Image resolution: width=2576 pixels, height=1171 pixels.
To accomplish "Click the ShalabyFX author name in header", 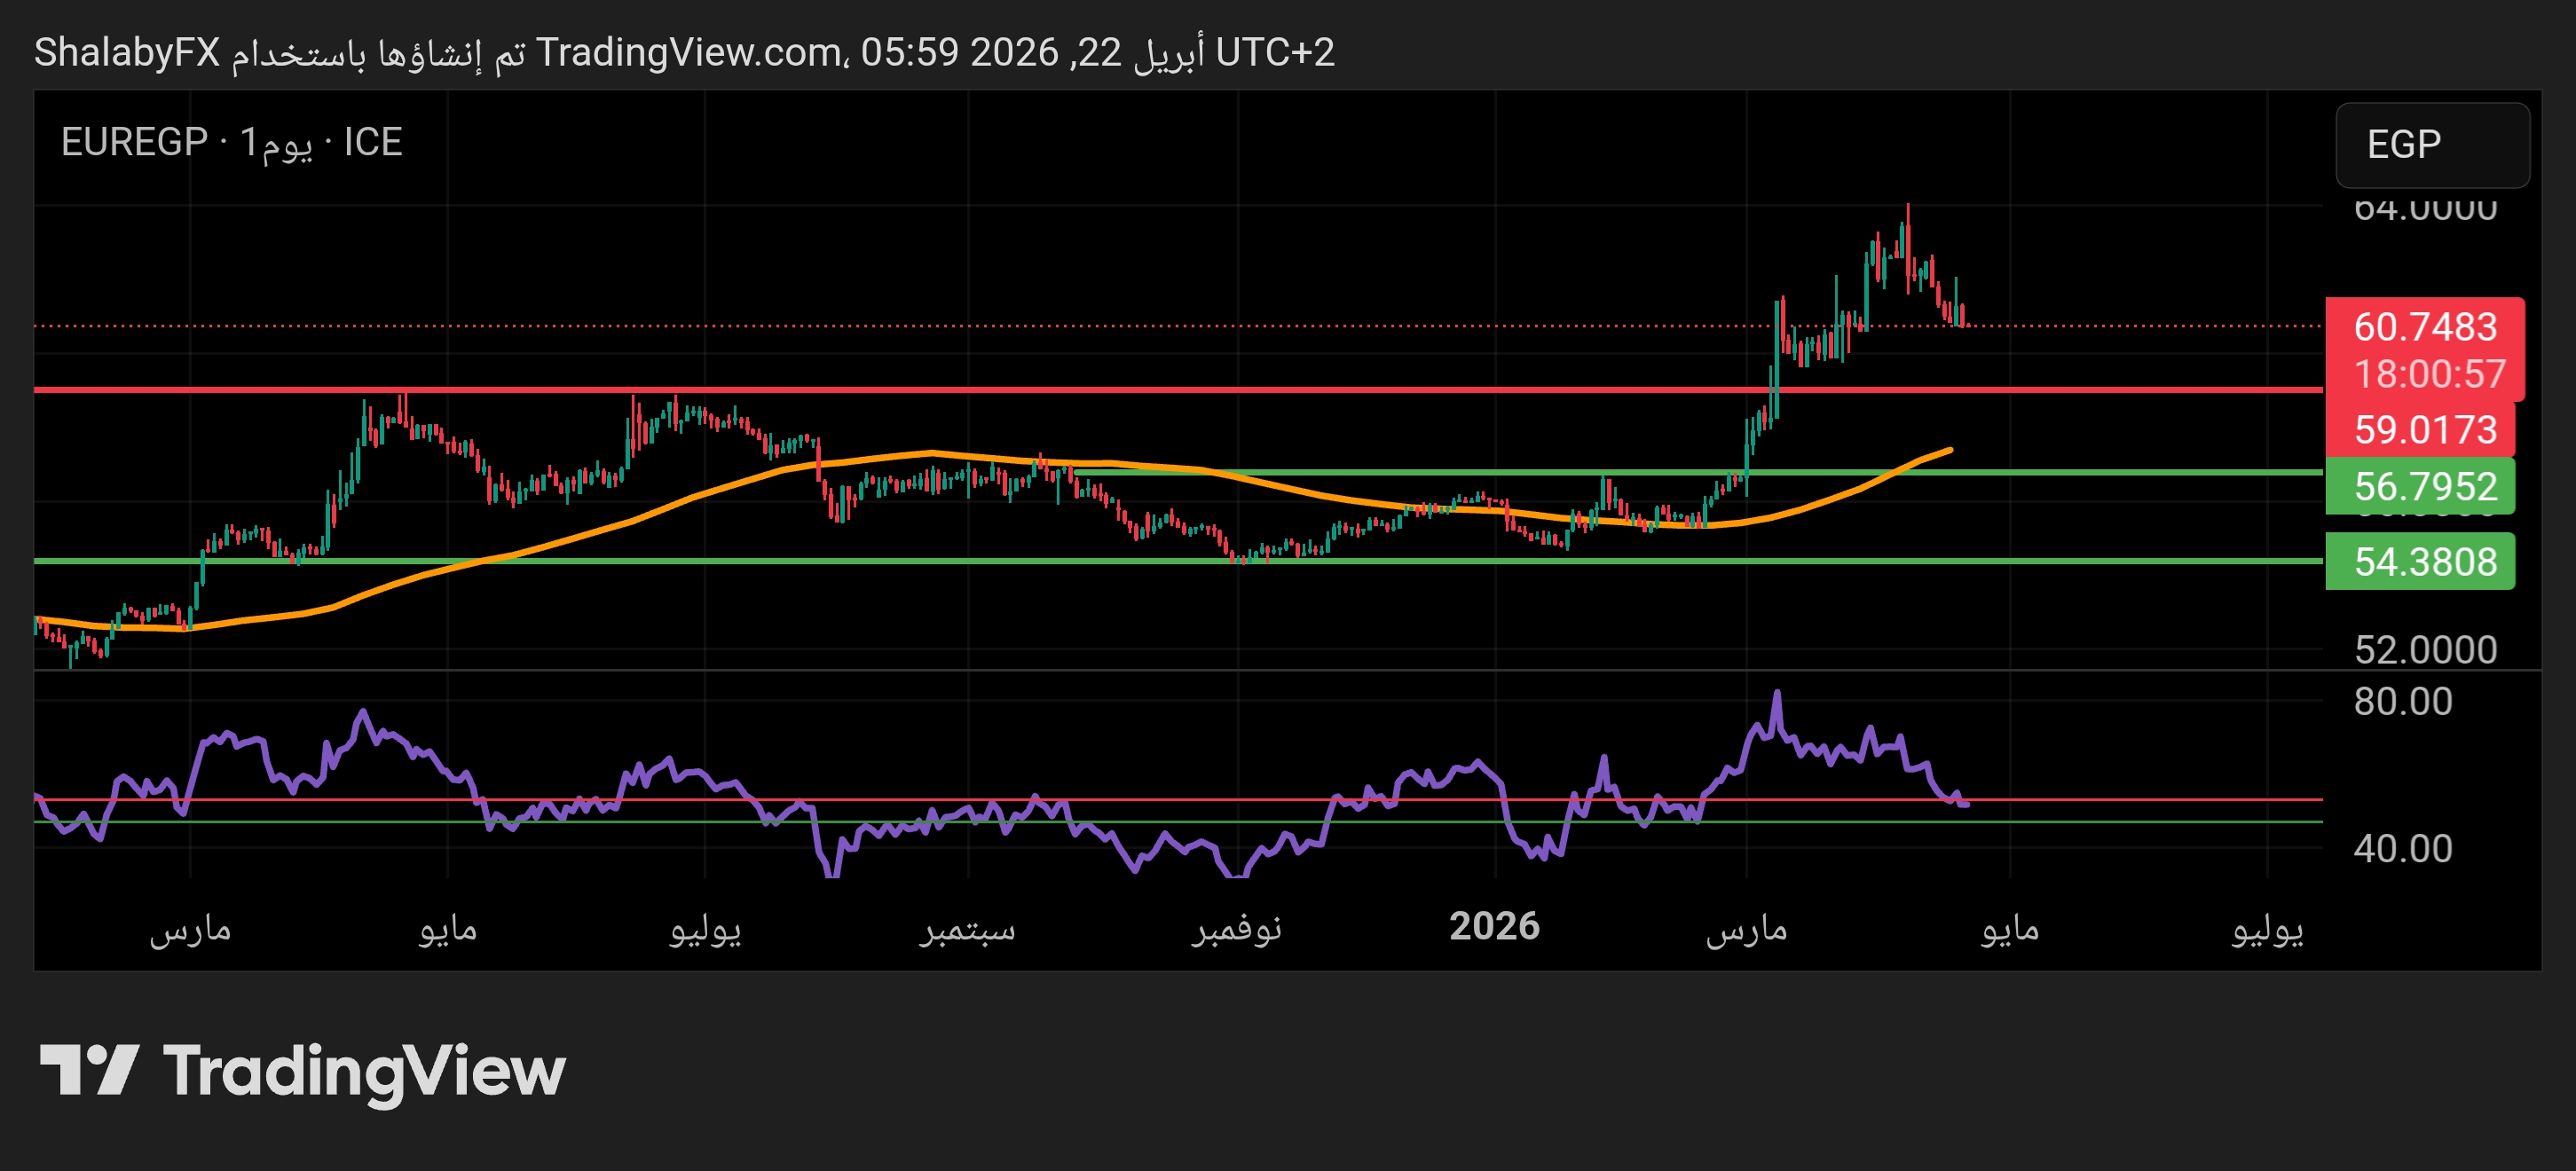I will point(127,52).
